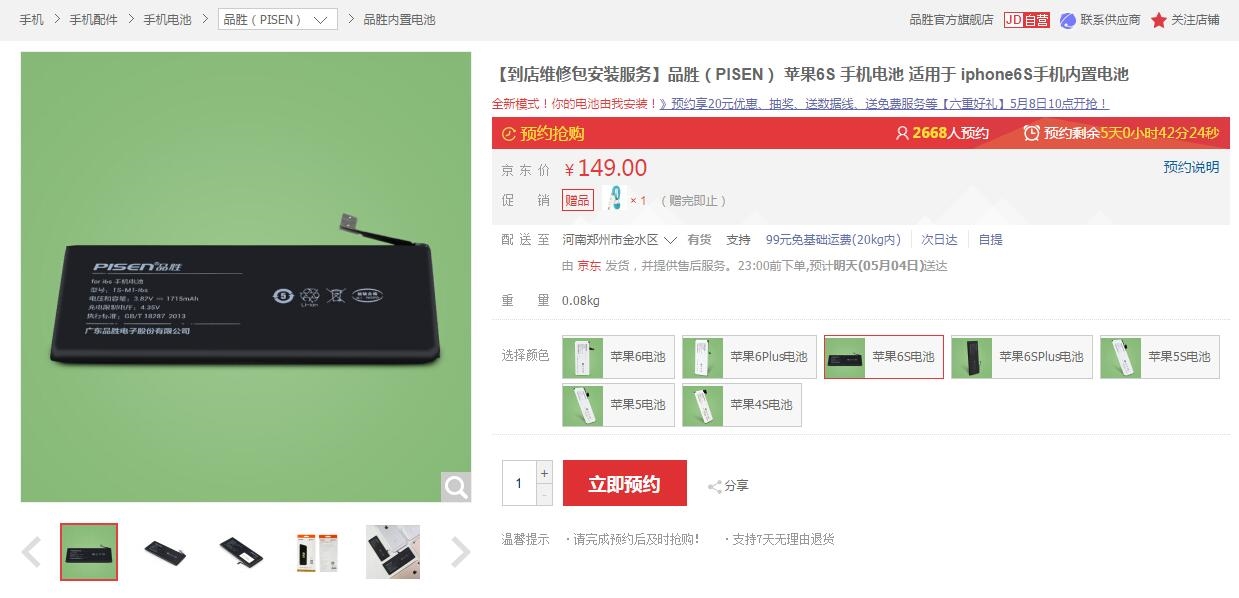Show previous thumbnails with left arrow
1239x598 pixels.
pyautogui.click(x=32, y=552)
